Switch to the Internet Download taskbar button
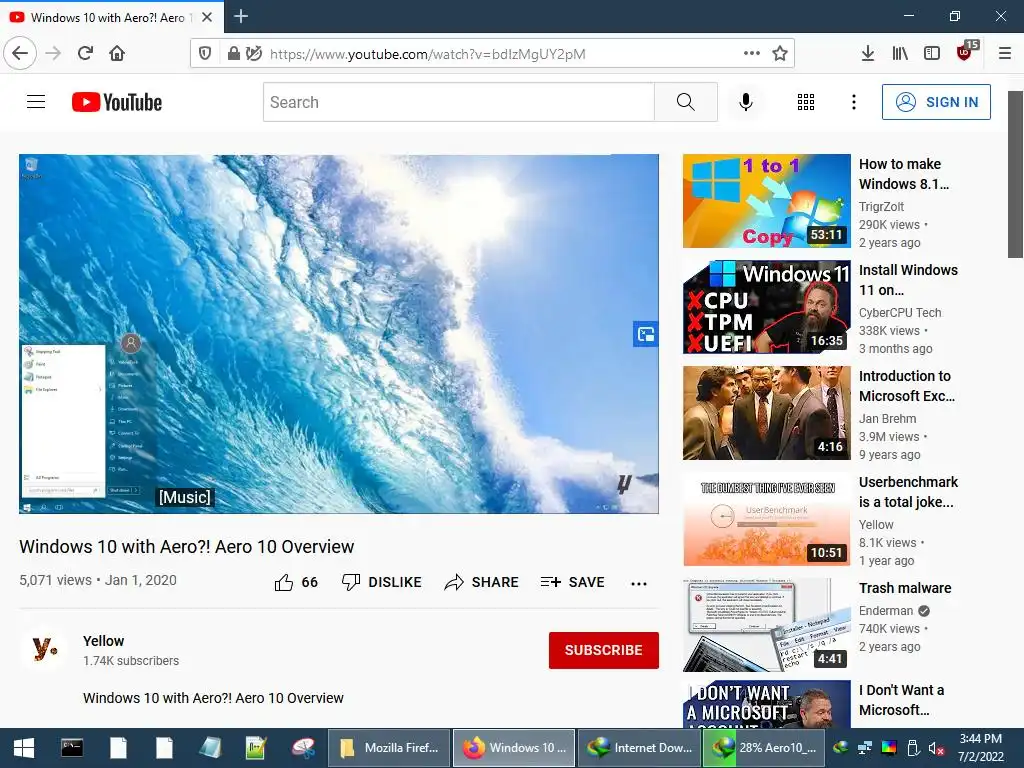Image resolution: width=1024 pixels, height=768 pixels. 639,748
